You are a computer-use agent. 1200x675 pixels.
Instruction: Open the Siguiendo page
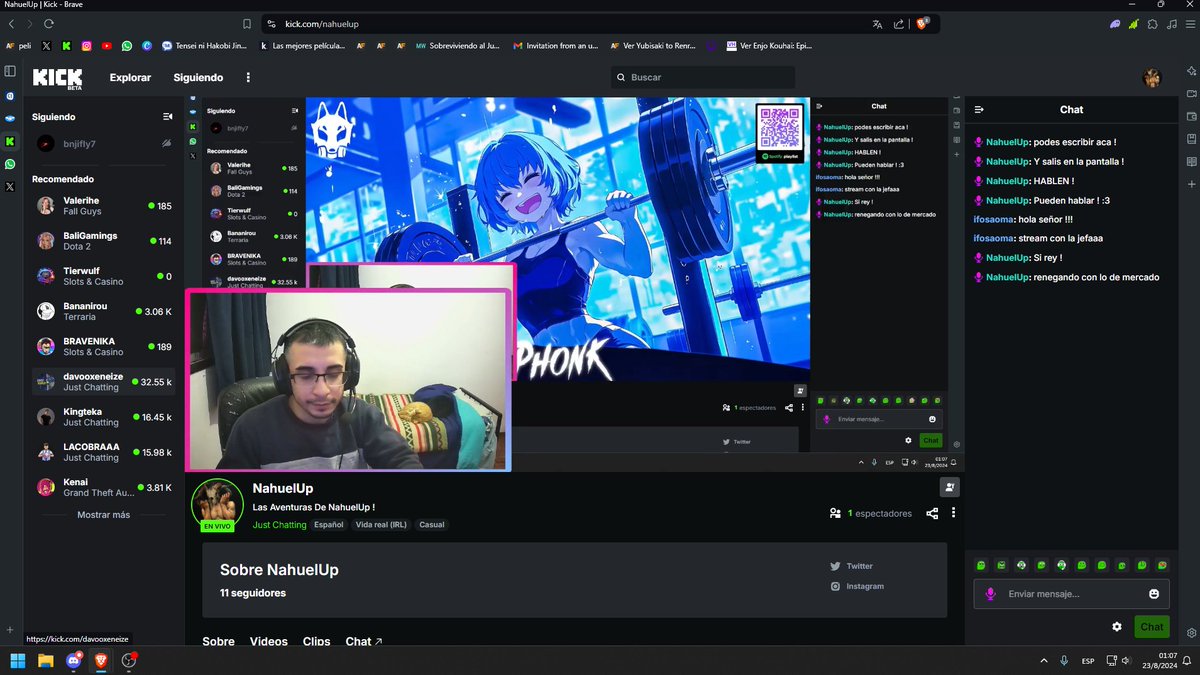coord(198,77)
